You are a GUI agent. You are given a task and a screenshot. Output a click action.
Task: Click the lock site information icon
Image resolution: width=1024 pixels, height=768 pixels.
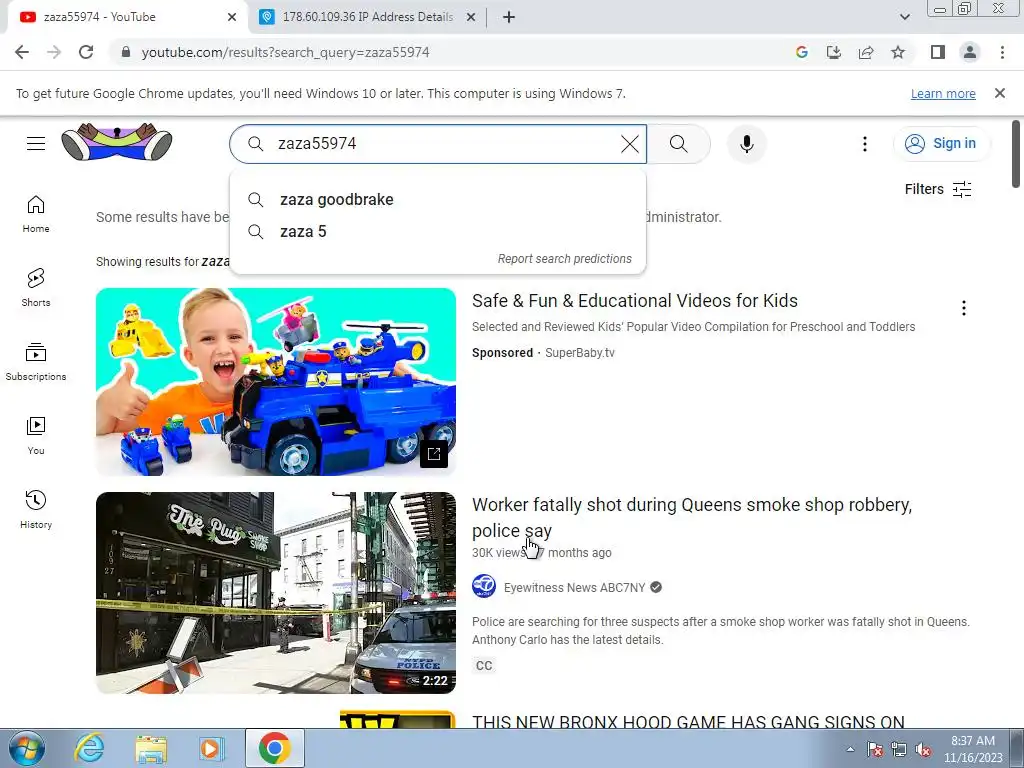point(125,52)
